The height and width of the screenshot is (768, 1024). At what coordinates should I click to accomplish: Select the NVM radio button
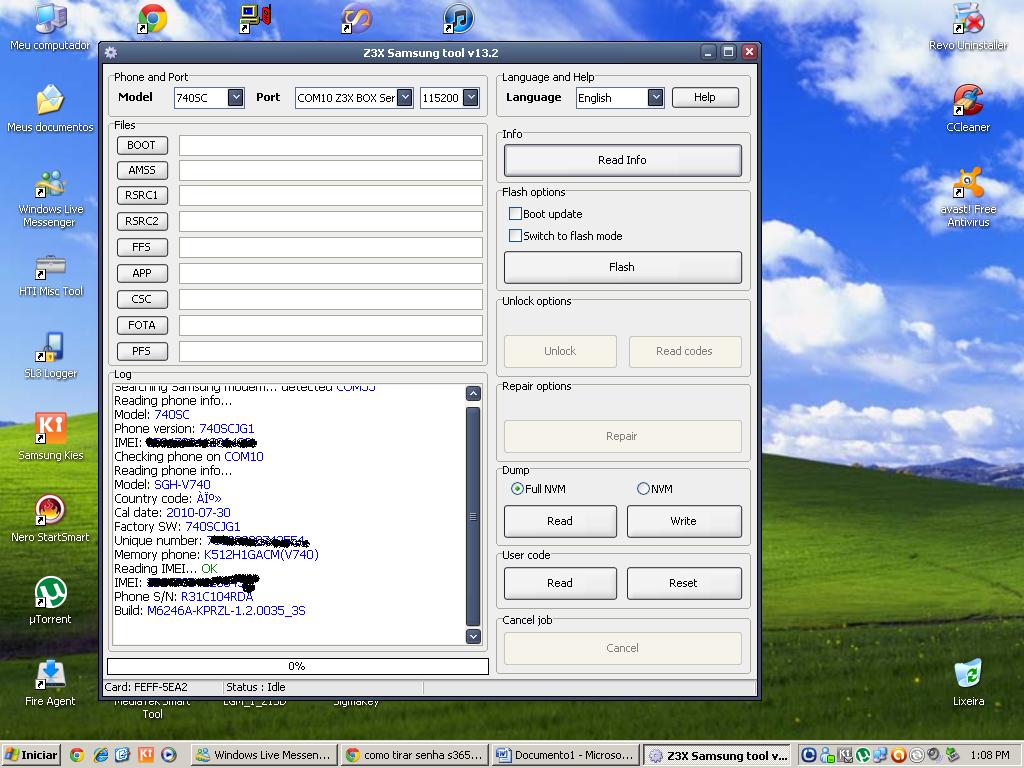tap(643, 488)
